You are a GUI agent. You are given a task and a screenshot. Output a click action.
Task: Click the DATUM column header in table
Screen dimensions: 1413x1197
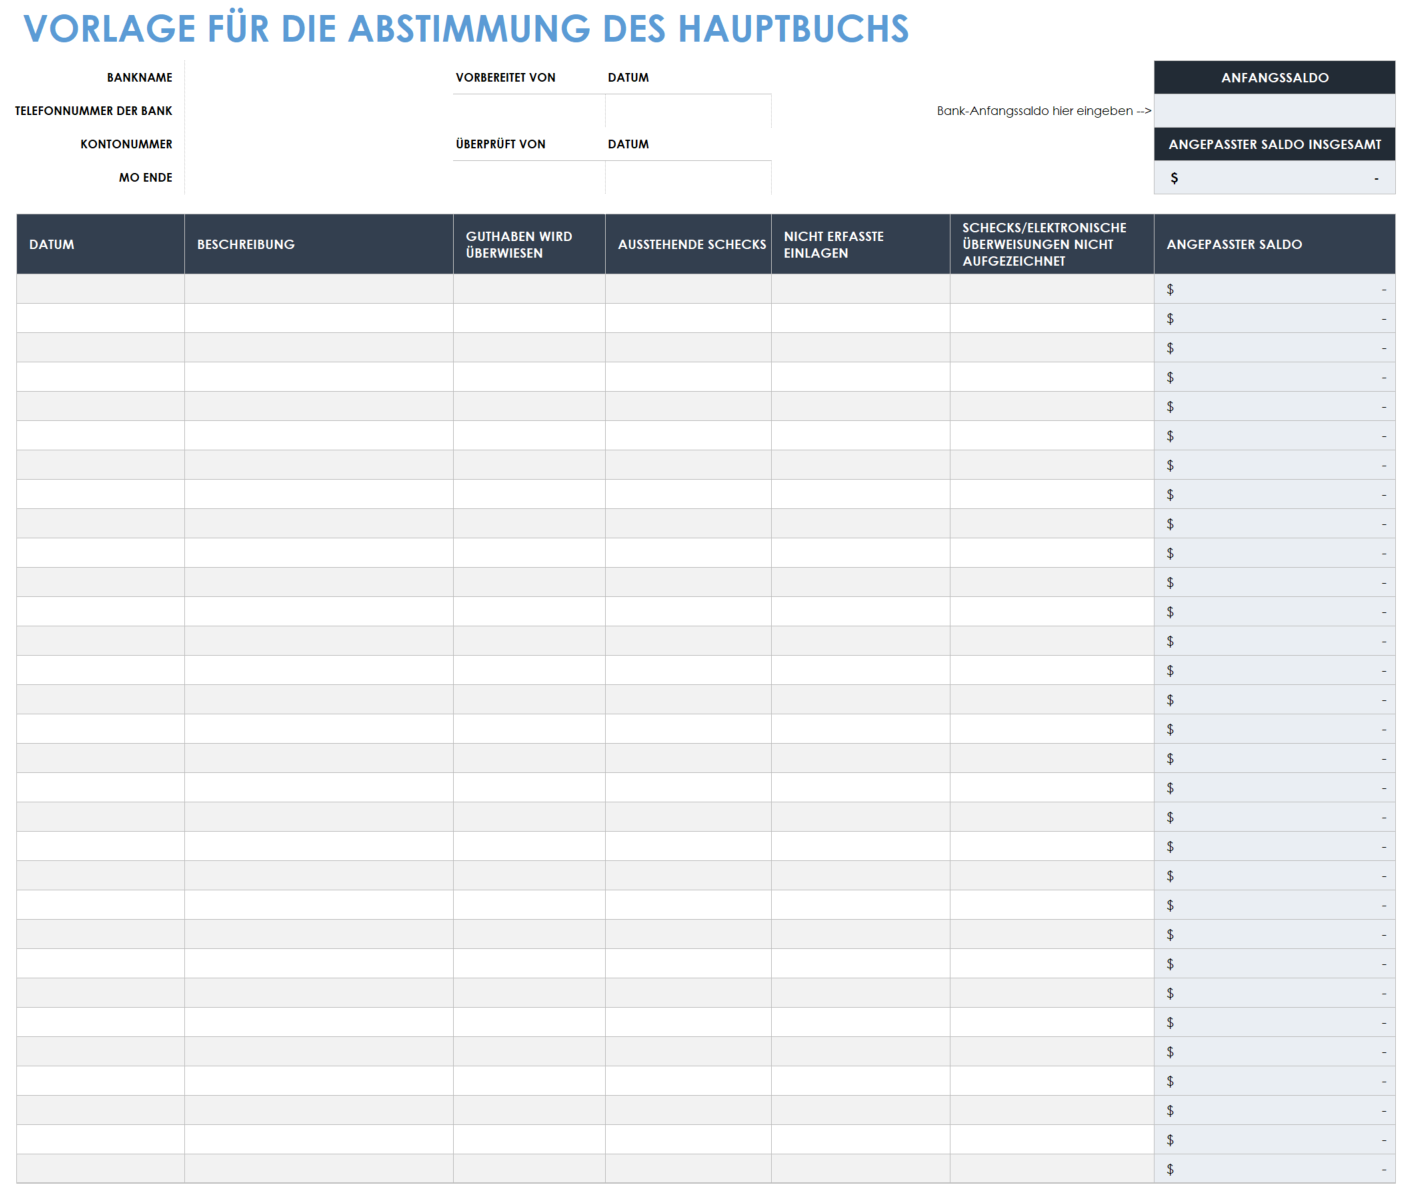click(100, 244)
